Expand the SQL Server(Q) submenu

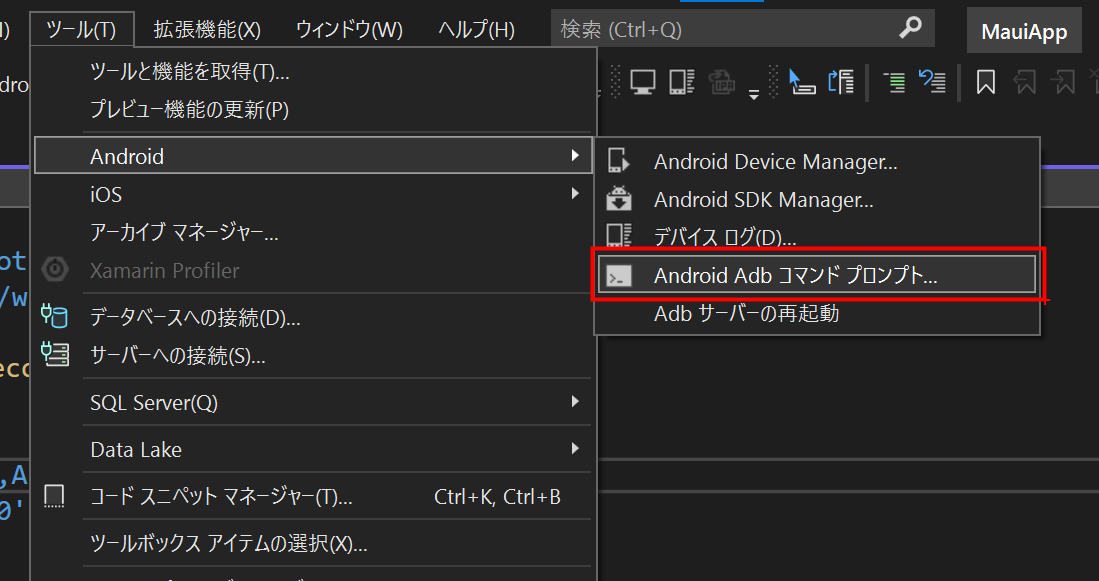click(x=314, y=402)
